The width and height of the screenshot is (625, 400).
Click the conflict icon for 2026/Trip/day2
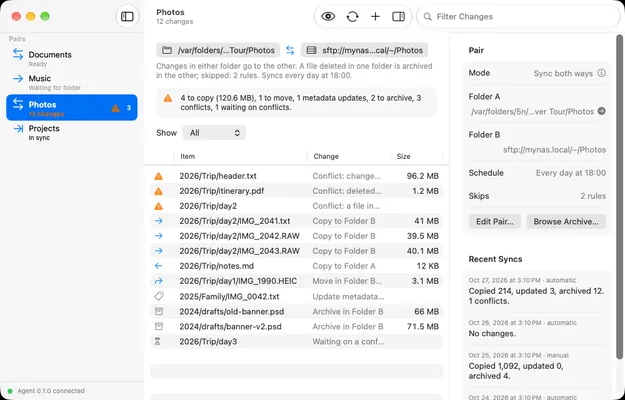coord(159,206)
